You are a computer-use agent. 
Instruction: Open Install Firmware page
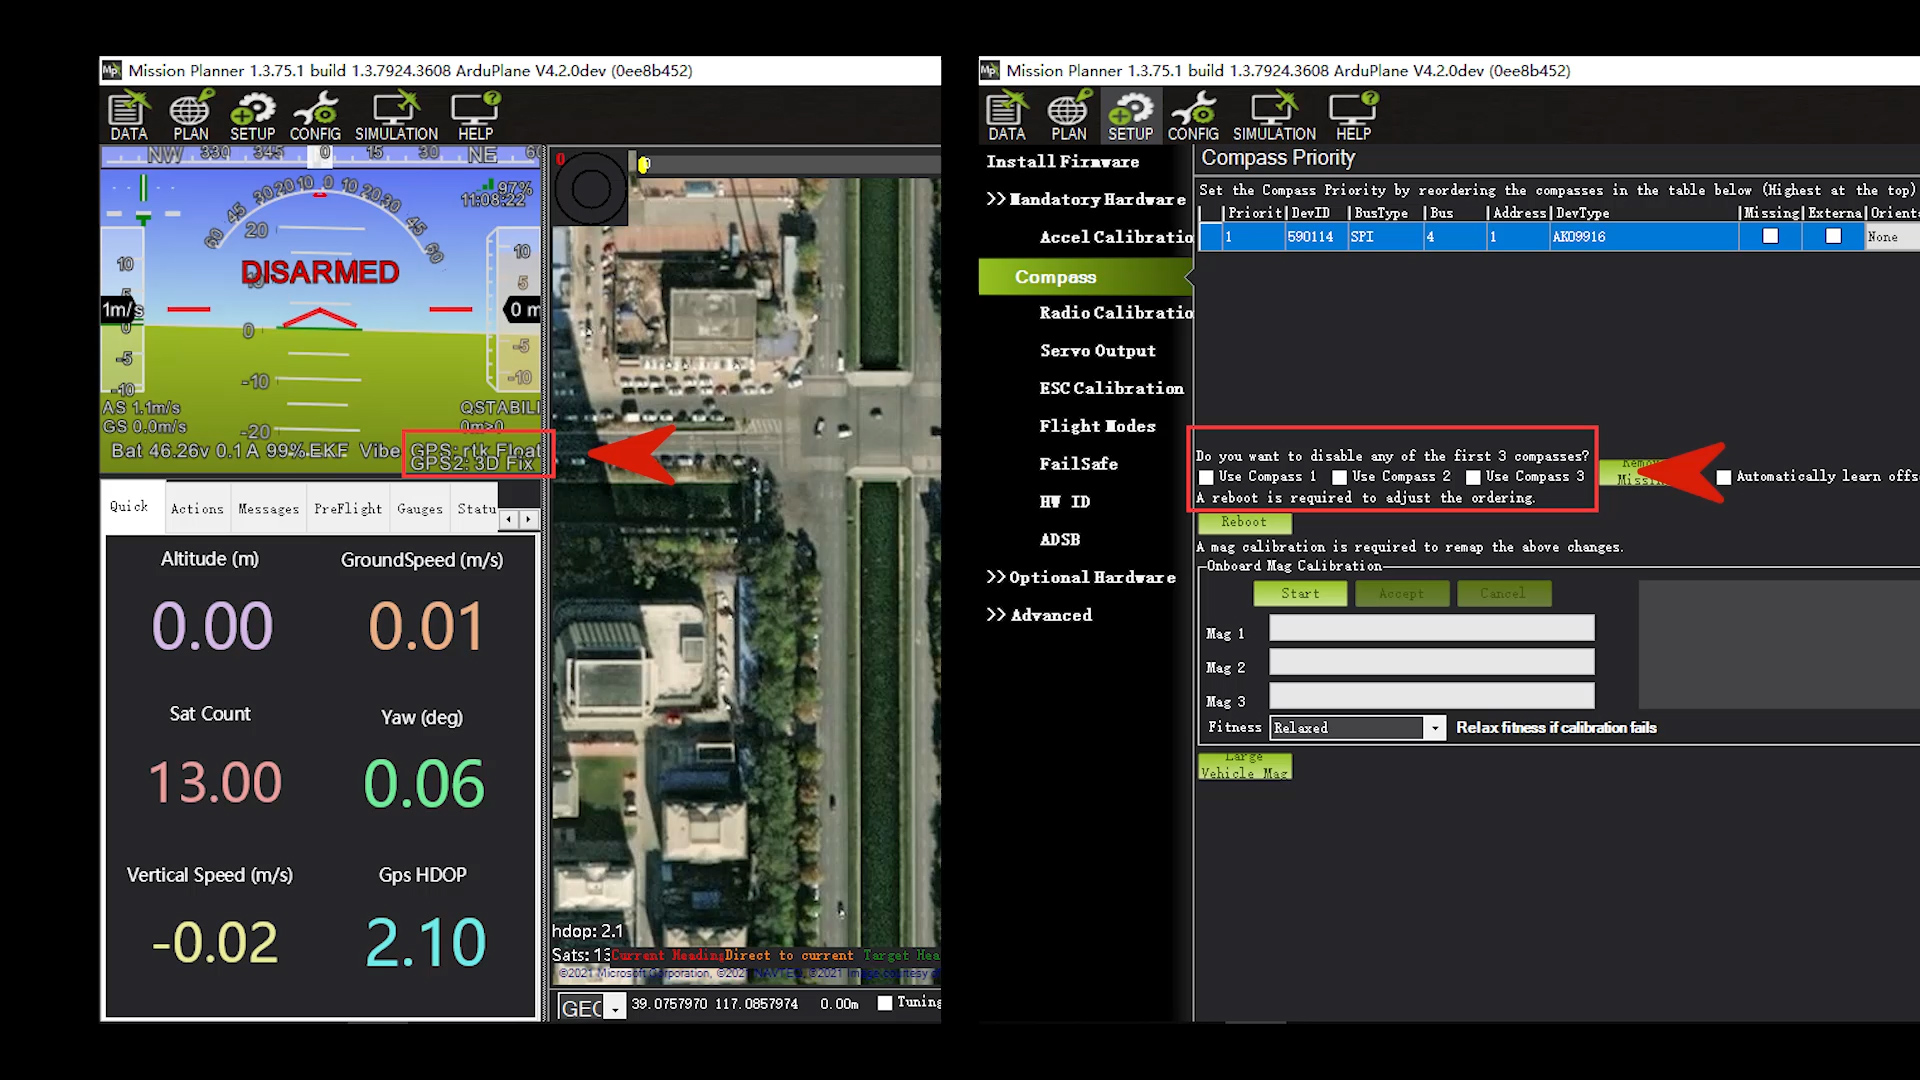[x=1062, y=161]
